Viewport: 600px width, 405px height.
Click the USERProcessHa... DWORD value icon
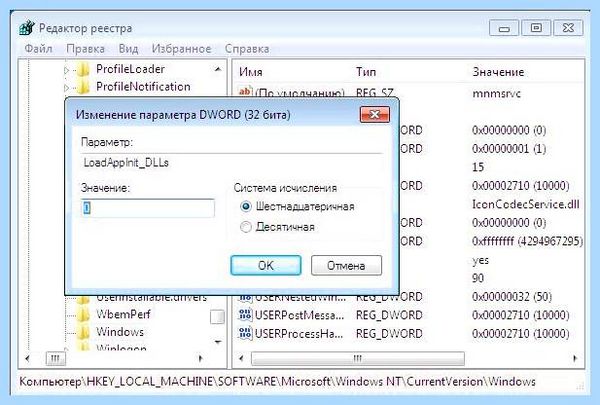(x=245, y=333)
